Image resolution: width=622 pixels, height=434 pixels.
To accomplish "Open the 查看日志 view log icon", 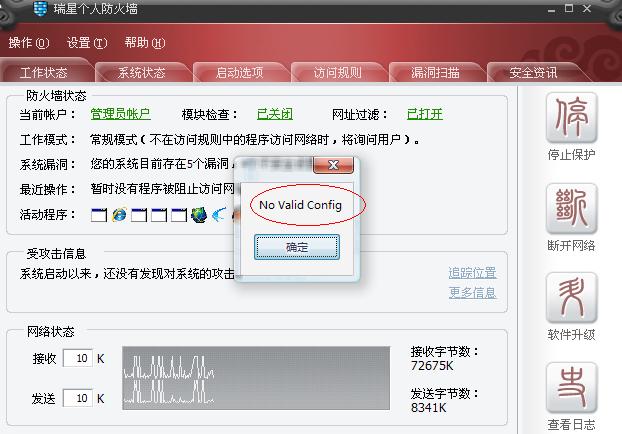I will click(x=572, y=388).
